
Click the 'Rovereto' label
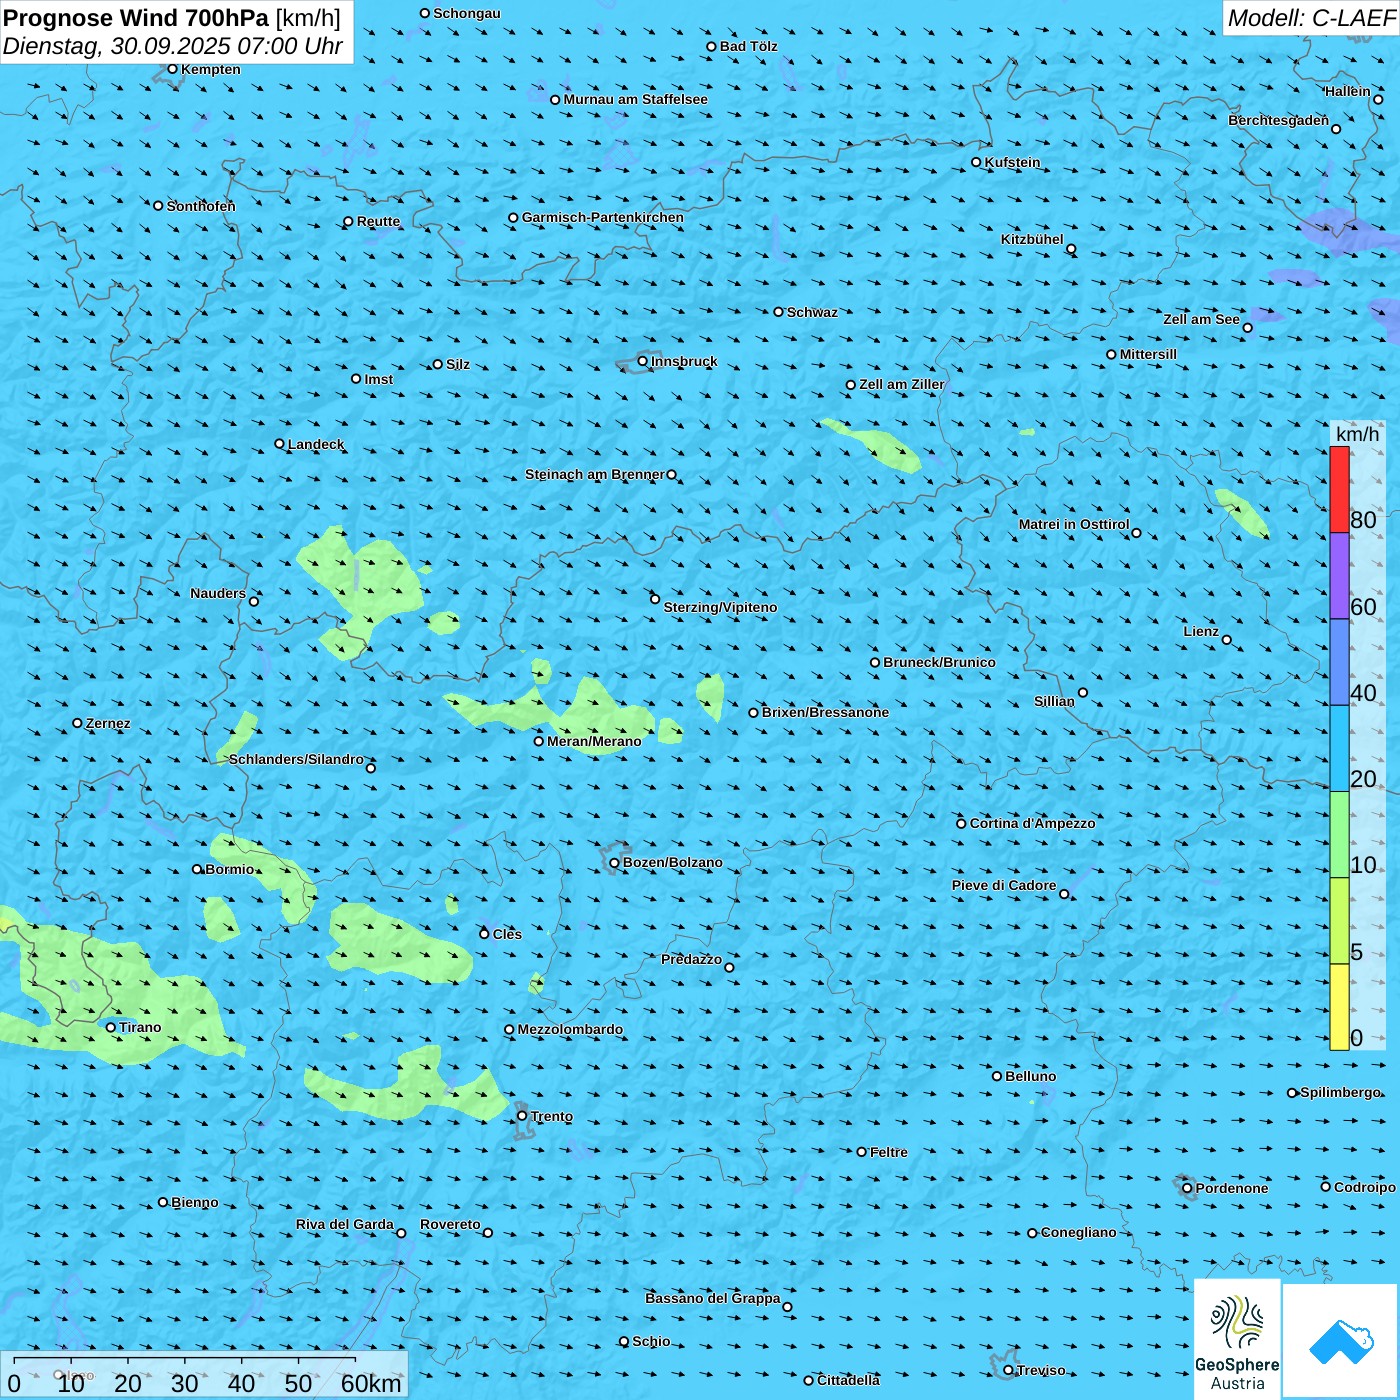[x=450, y=1224]
